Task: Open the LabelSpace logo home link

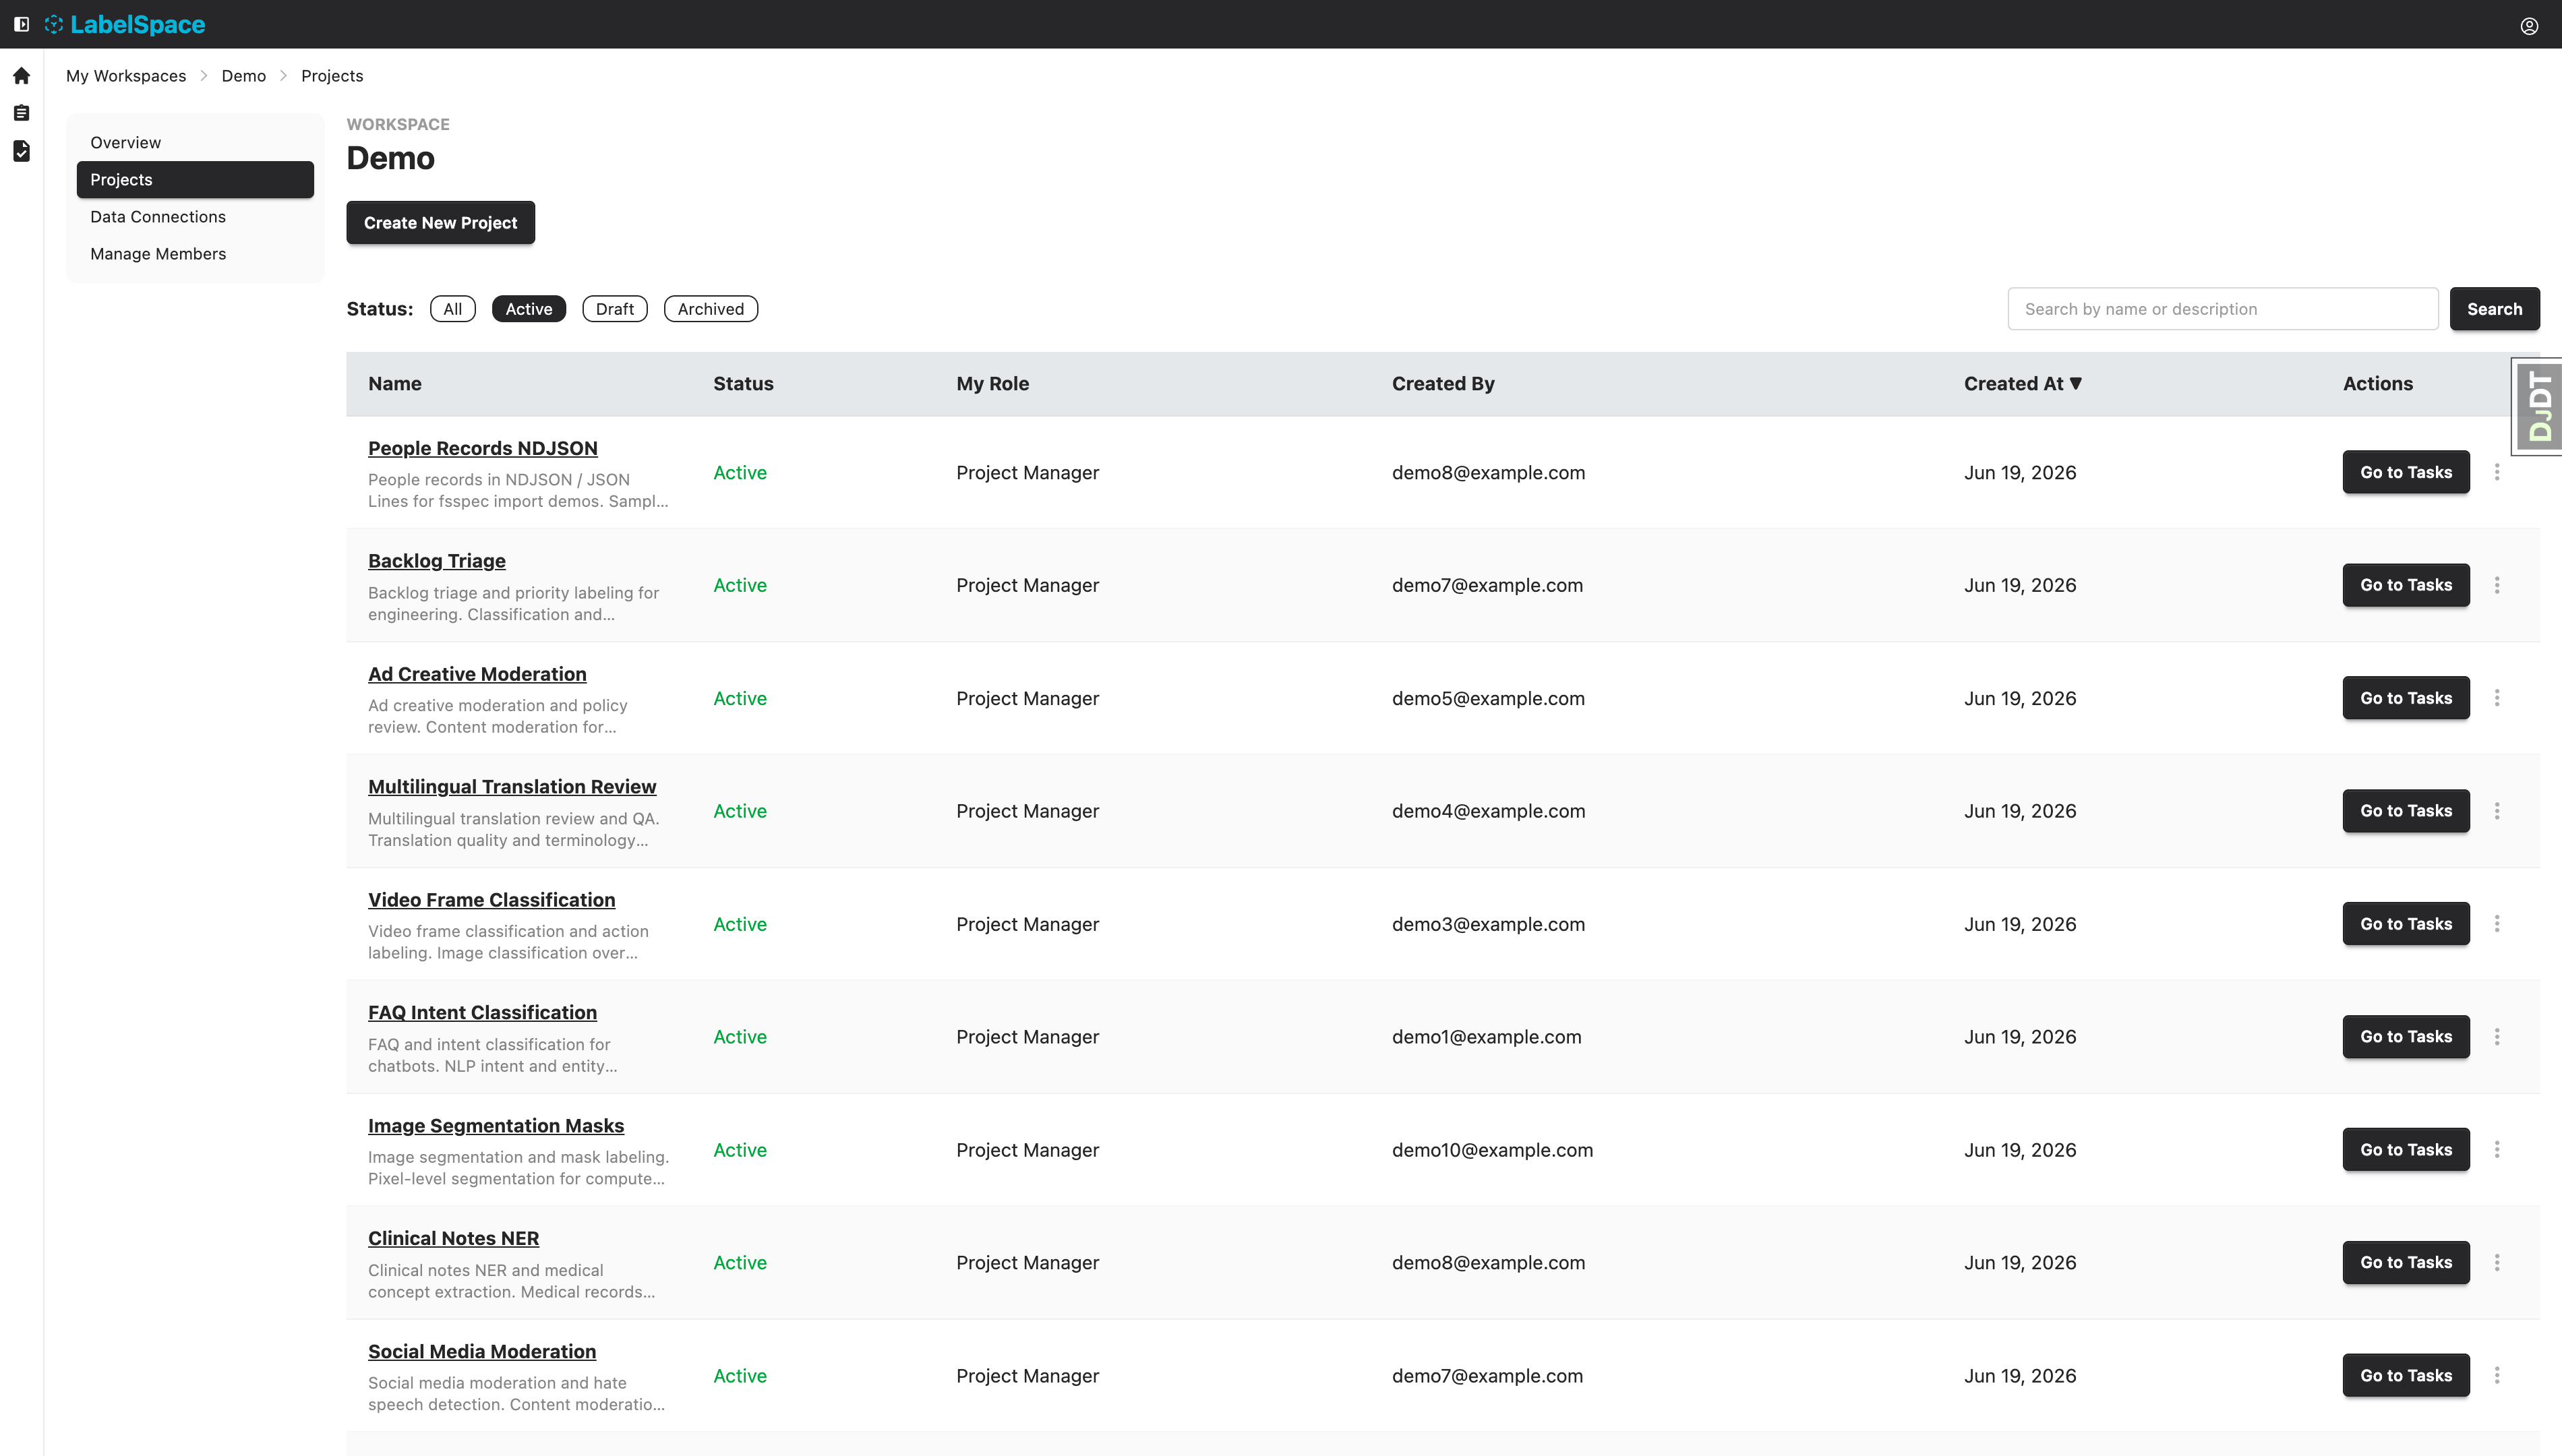Action: 126,24
